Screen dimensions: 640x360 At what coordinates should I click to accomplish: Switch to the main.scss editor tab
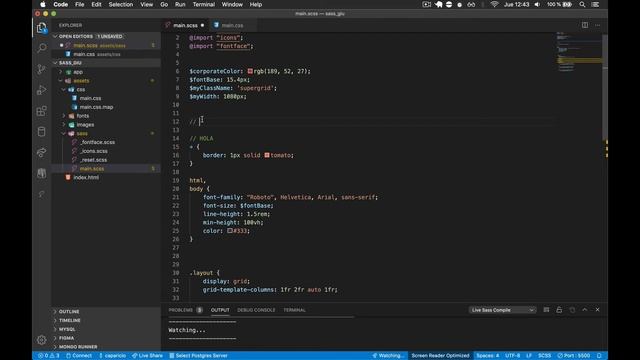tap(185, 25)
